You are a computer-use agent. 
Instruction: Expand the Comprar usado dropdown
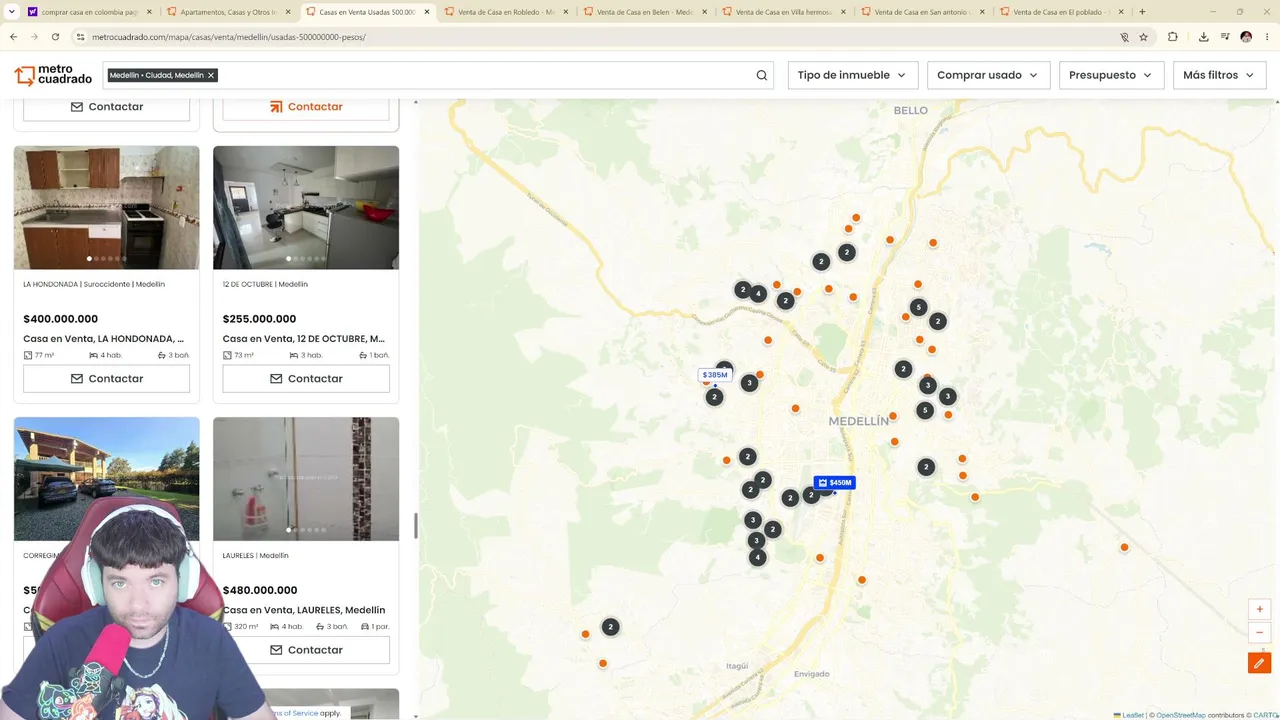tap(987, 75)
